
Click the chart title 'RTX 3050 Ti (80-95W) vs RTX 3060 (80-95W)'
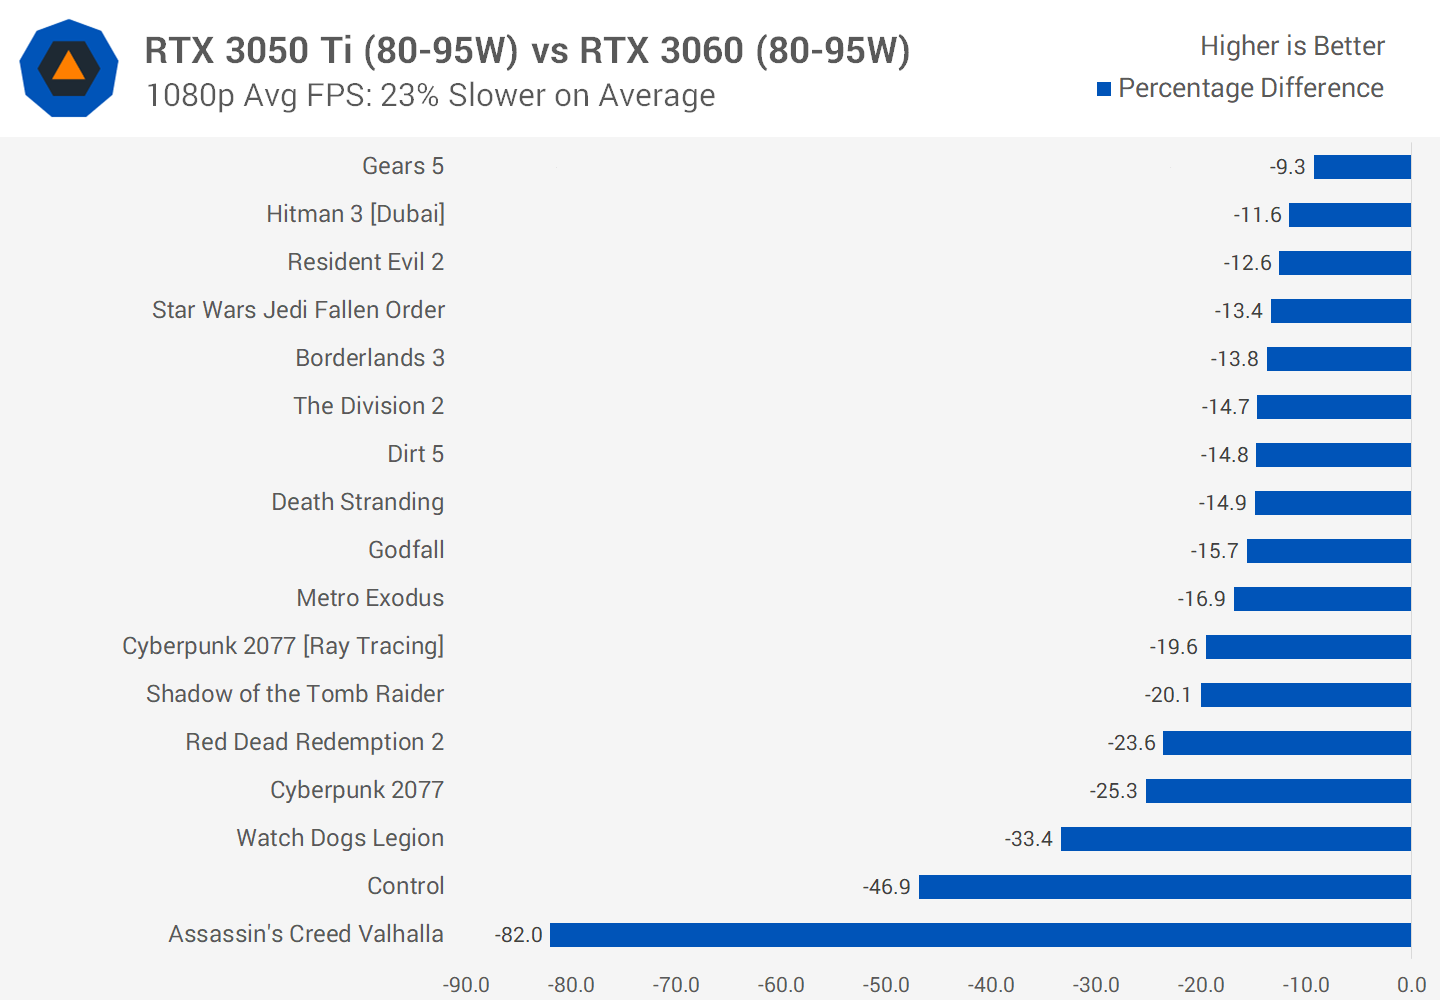[527, 50]
